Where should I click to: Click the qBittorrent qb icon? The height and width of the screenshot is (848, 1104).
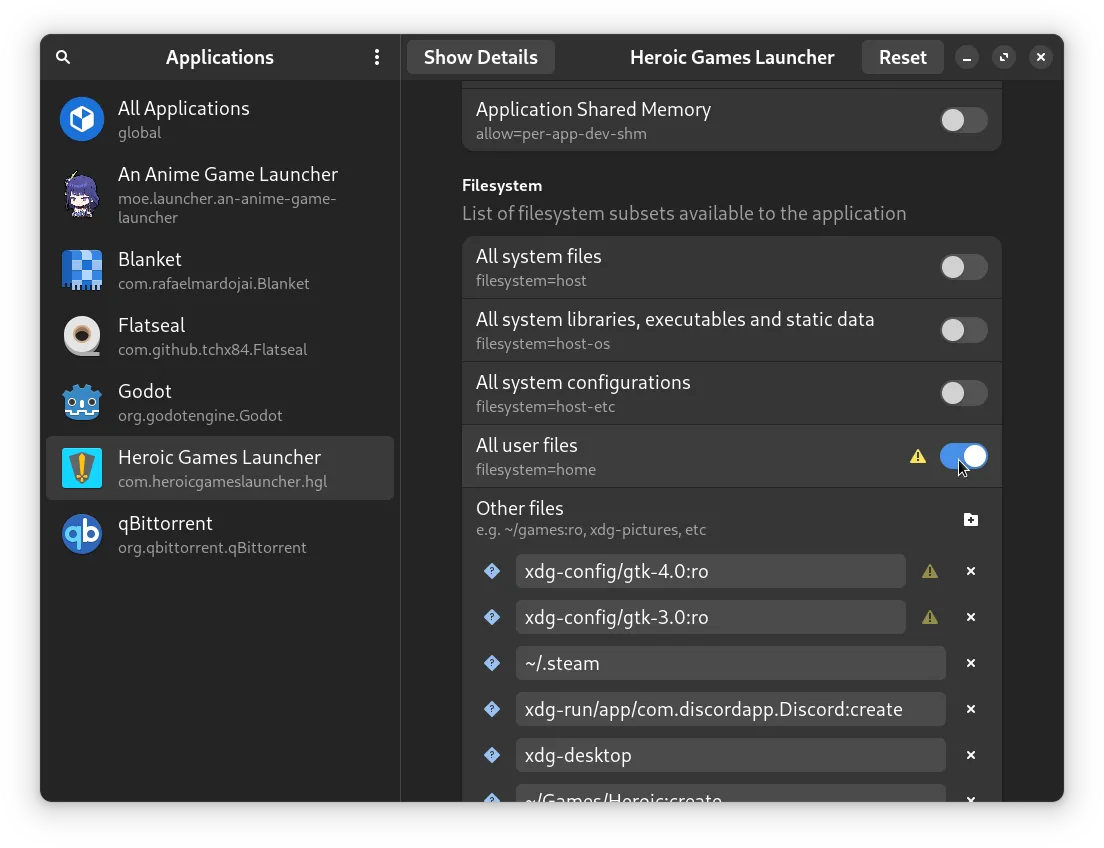[82, 534]
